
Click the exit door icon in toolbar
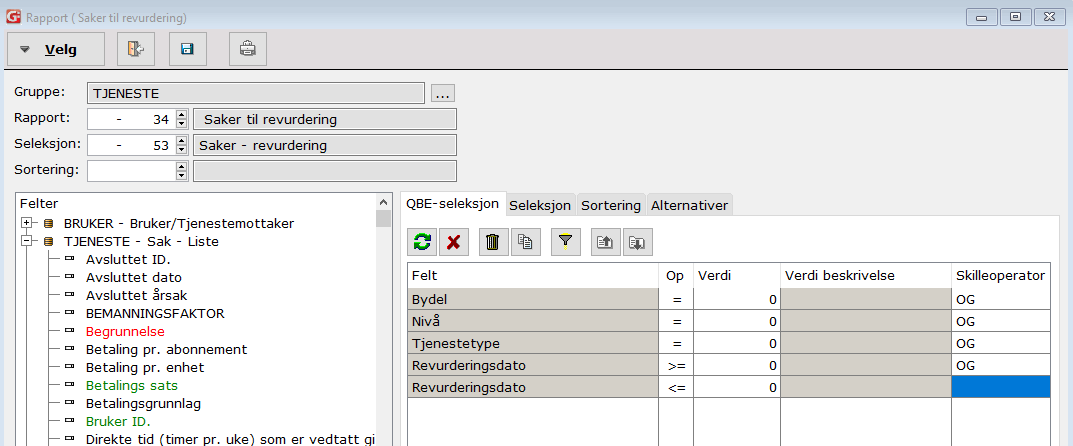click(x=135, y=49)
